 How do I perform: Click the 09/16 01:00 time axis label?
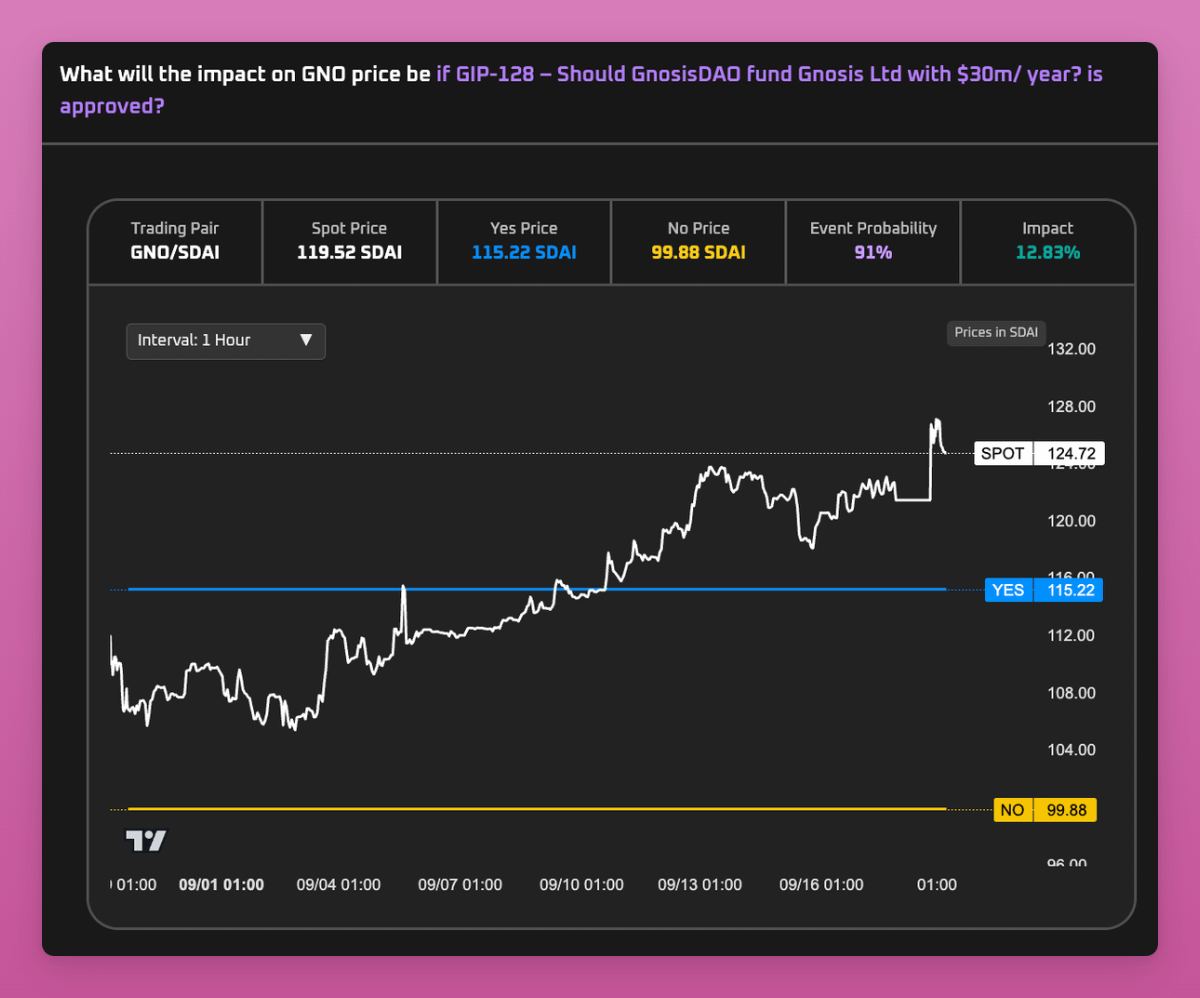[821, 885]
